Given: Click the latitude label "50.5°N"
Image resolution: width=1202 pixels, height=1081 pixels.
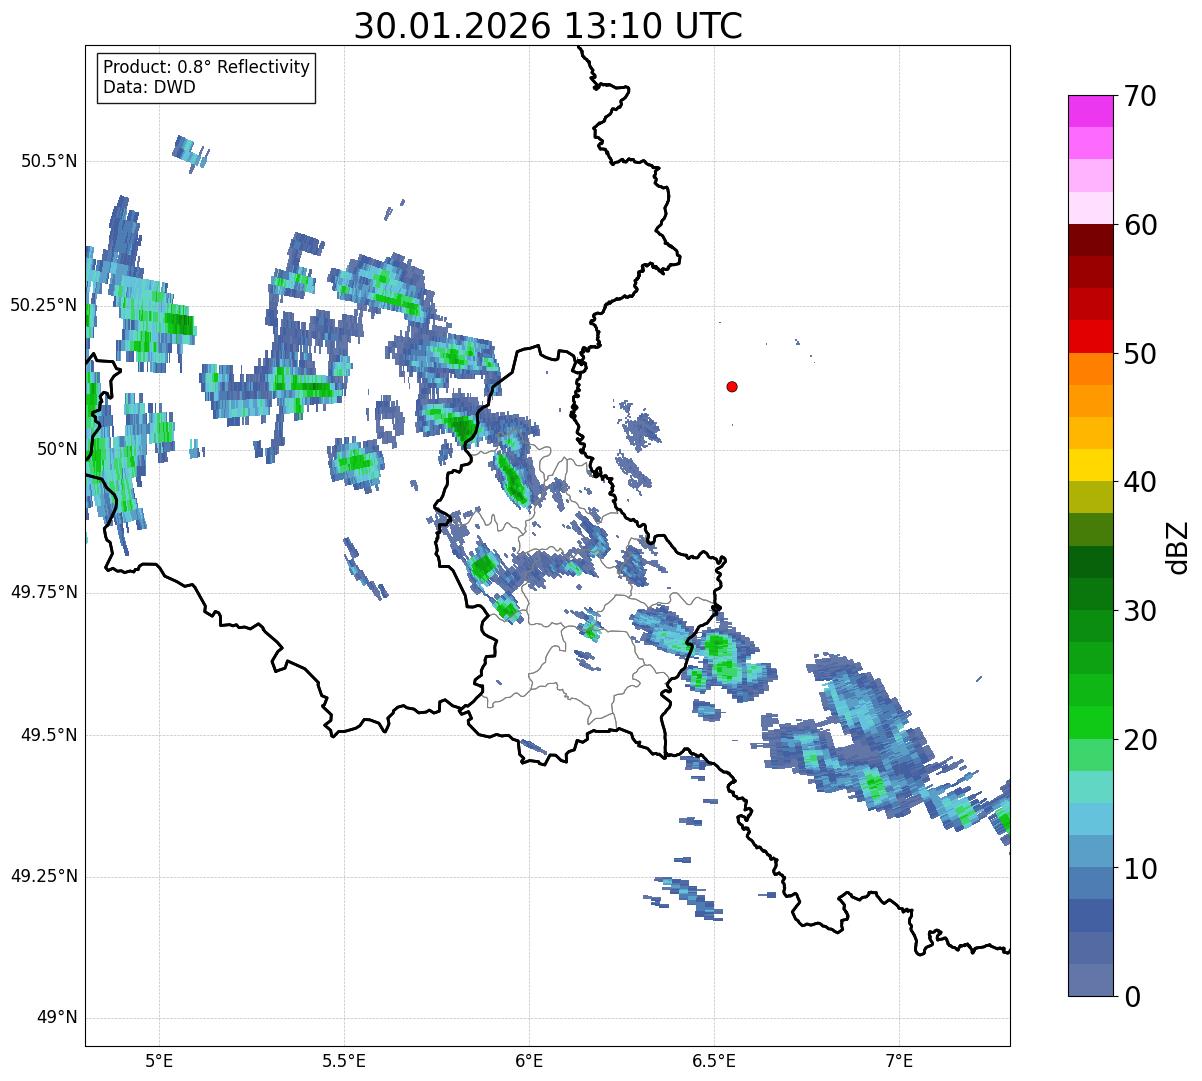Looking at the screenshot, I should coord(49,161).
